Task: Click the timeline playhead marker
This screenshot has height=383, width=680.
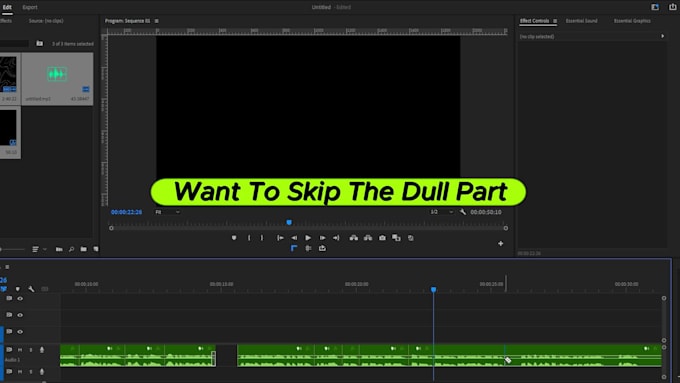Action: pos(433,289)
